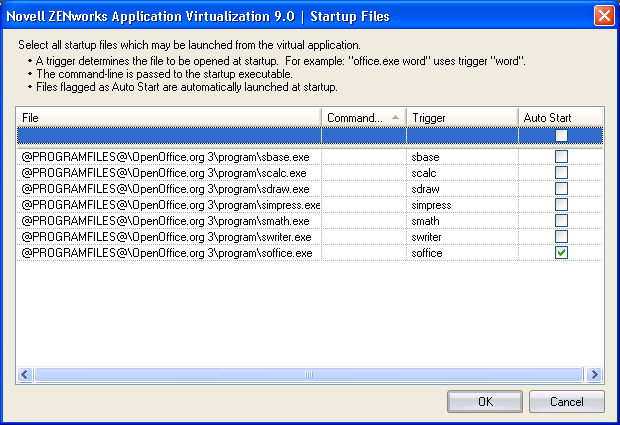Enable Auto Start for sbase.exe
620x425 pixels.
(561, 157)
